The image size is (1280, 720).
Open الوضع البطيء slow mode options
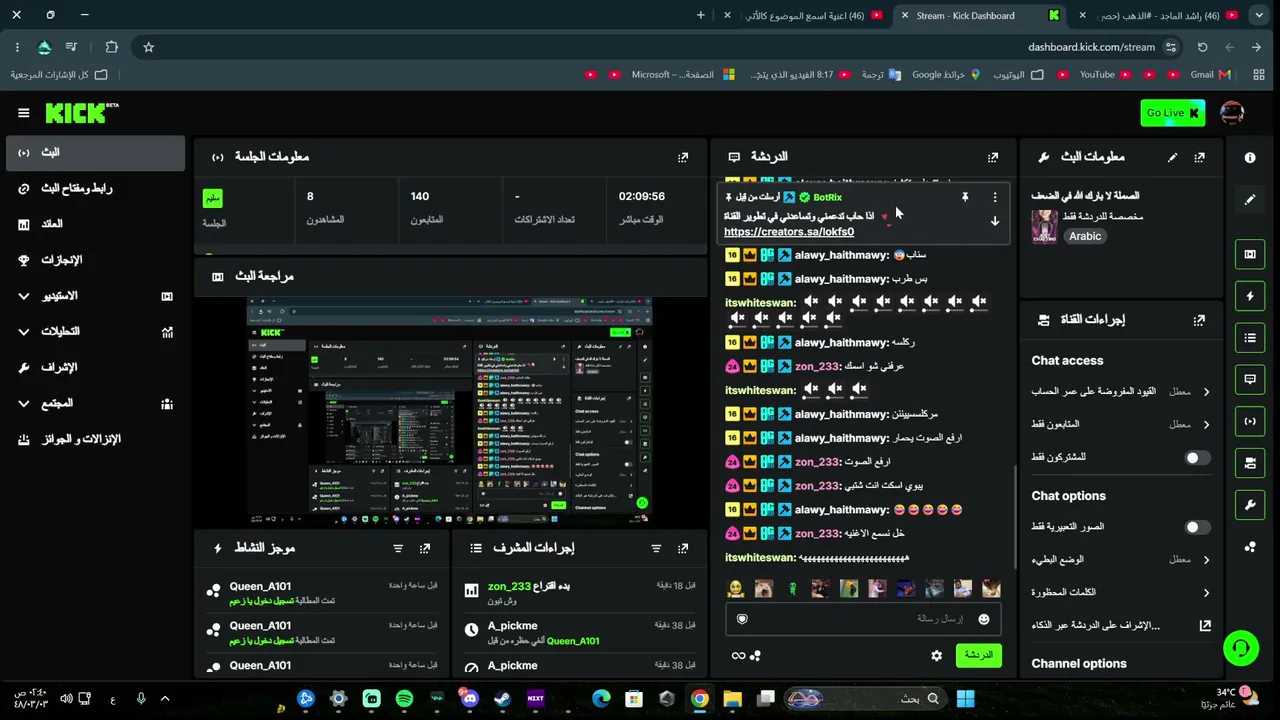tap(1206, 560)
